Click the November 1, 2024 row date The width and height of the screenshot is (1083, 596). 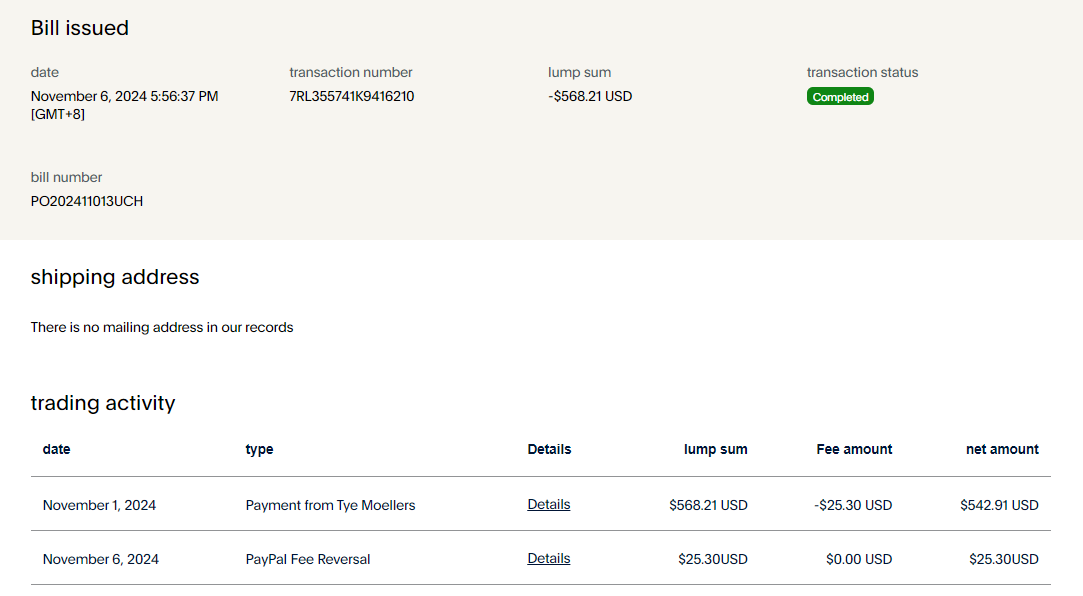(99, 505)
